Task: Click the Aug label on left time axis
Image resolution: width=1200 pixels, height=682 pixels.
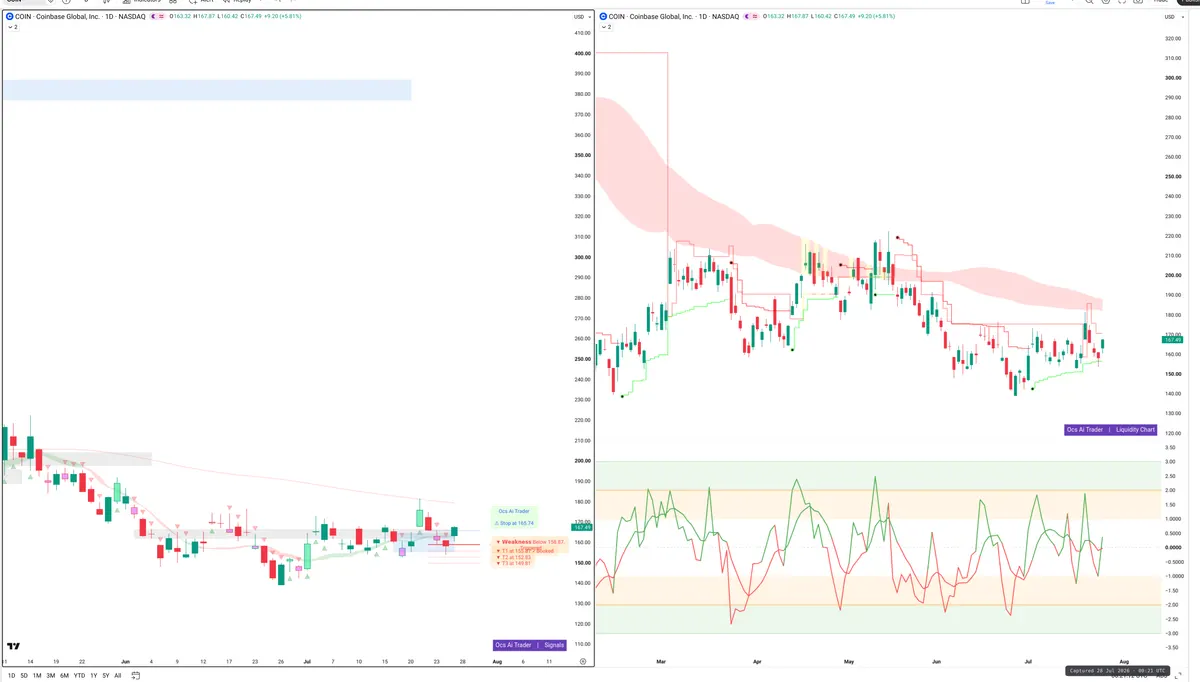Action: tap(499, 661)
